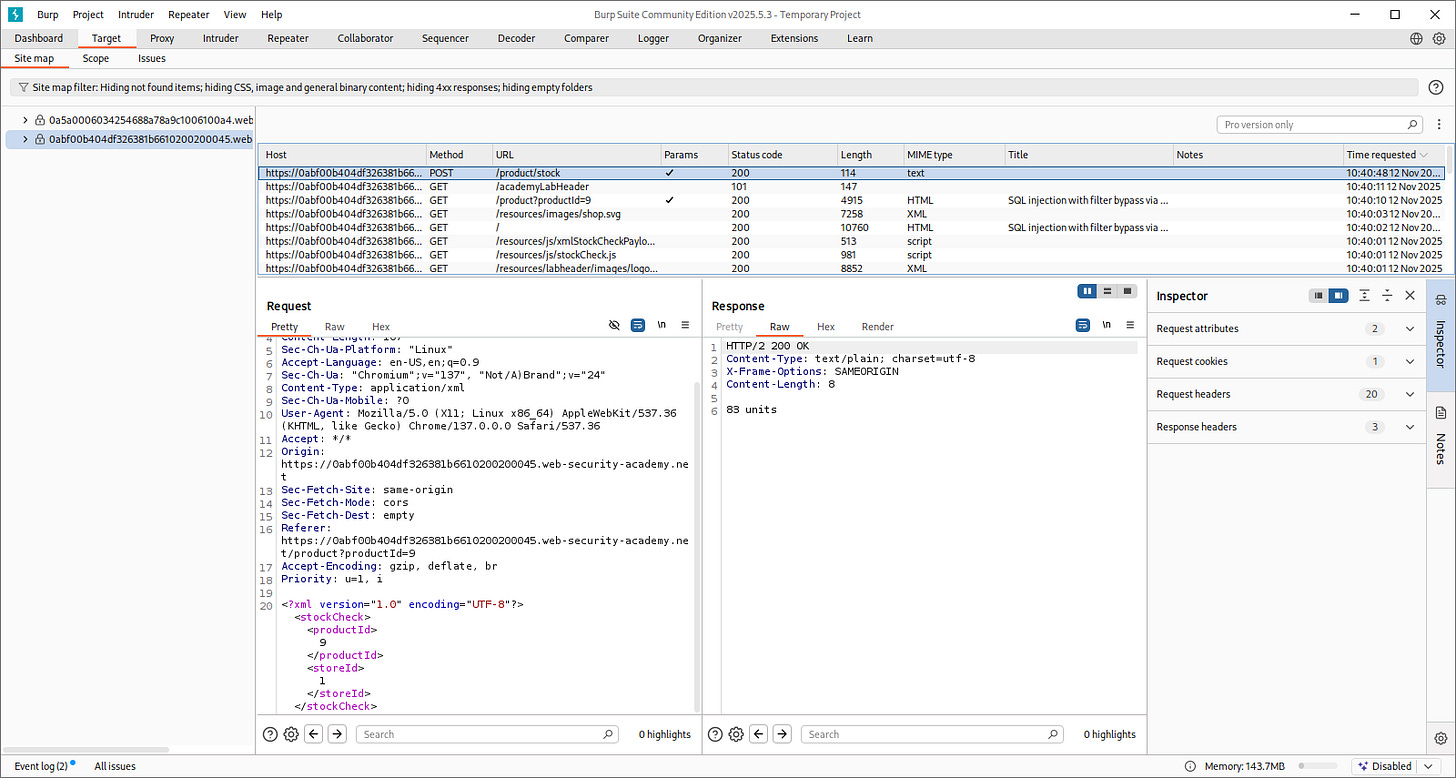Switch to side-by-side request/response layout
Viewport: 1456px width, 778px height.
tap(1087, 291)
